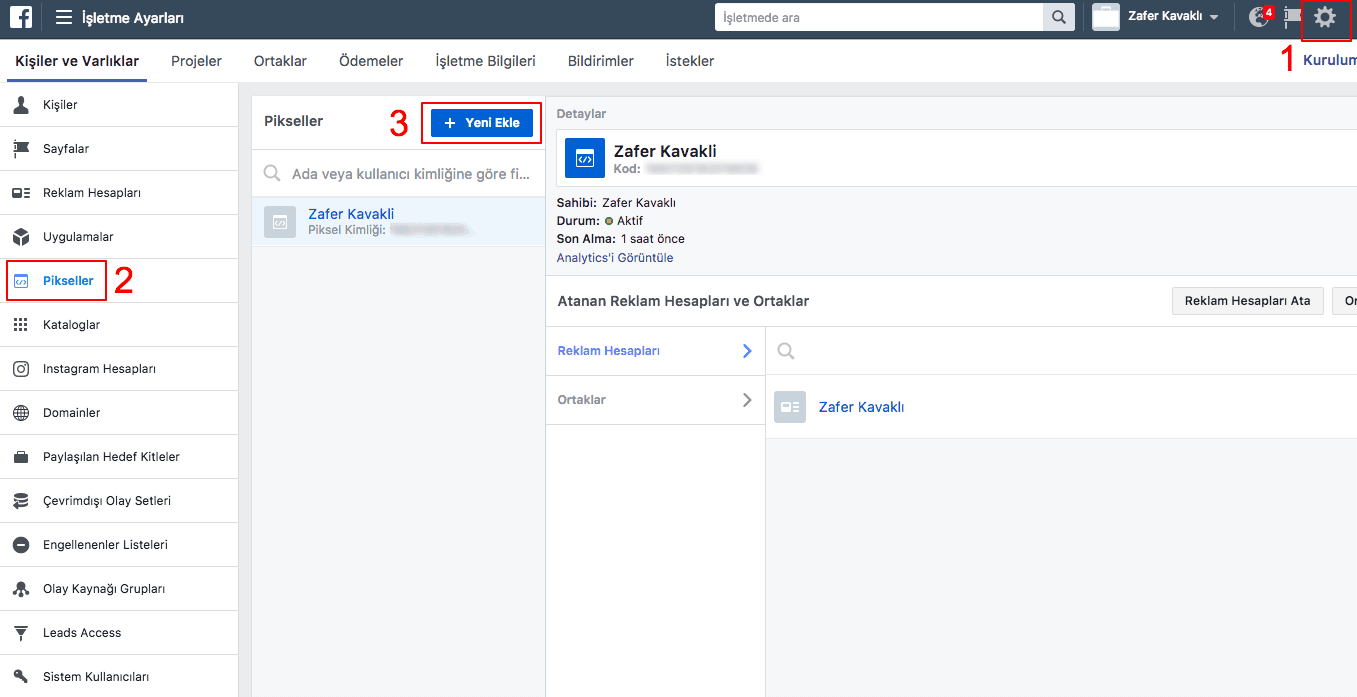Screen dimensions: 1357x697
Task: Click Reklam Hesapları Ata button
Action: pos(1247,301)
